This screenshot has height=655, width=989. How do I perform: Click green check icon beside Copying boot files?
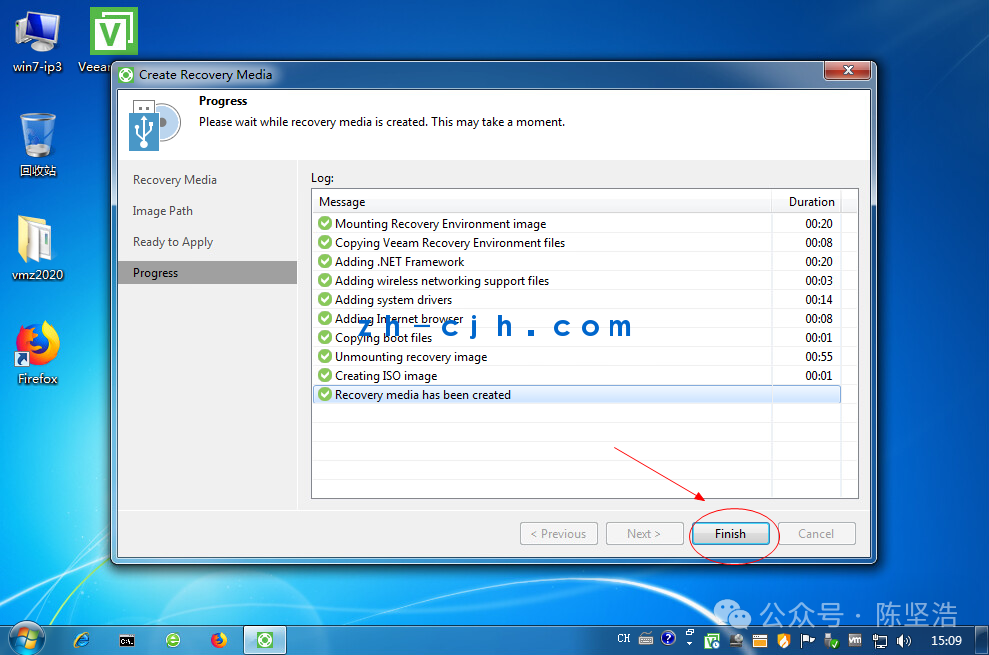click(325, 337)
